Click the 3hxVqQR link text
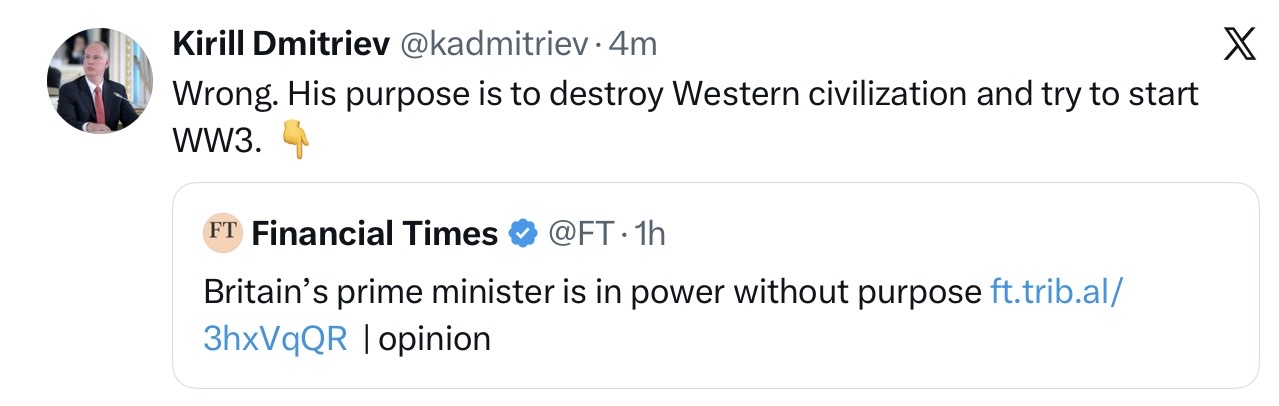The width and height of the screenshot is (1279, 406). pyautogui.click(x=275, y=339)
